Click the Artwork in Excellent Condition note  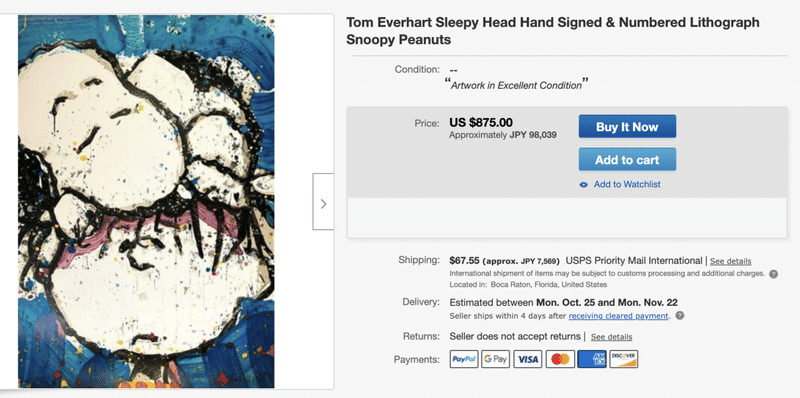pyautogui.click(x=516, y=86)
